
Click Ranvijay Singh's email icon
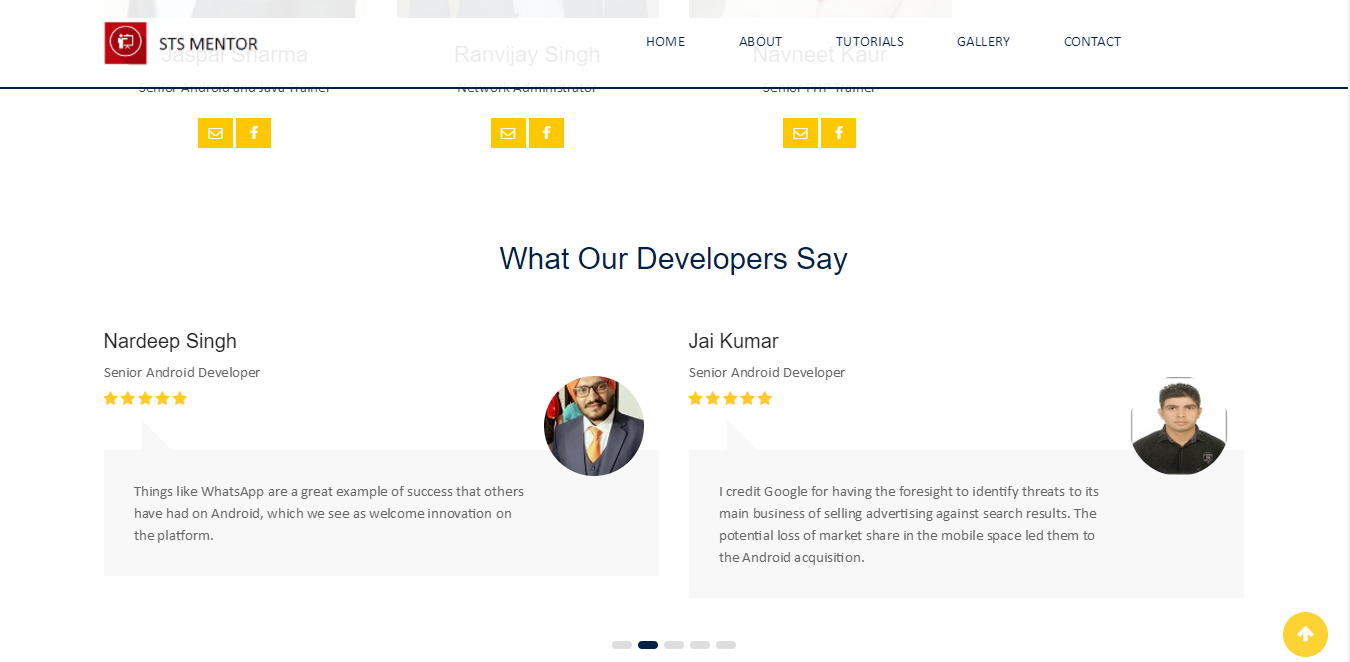508,133
